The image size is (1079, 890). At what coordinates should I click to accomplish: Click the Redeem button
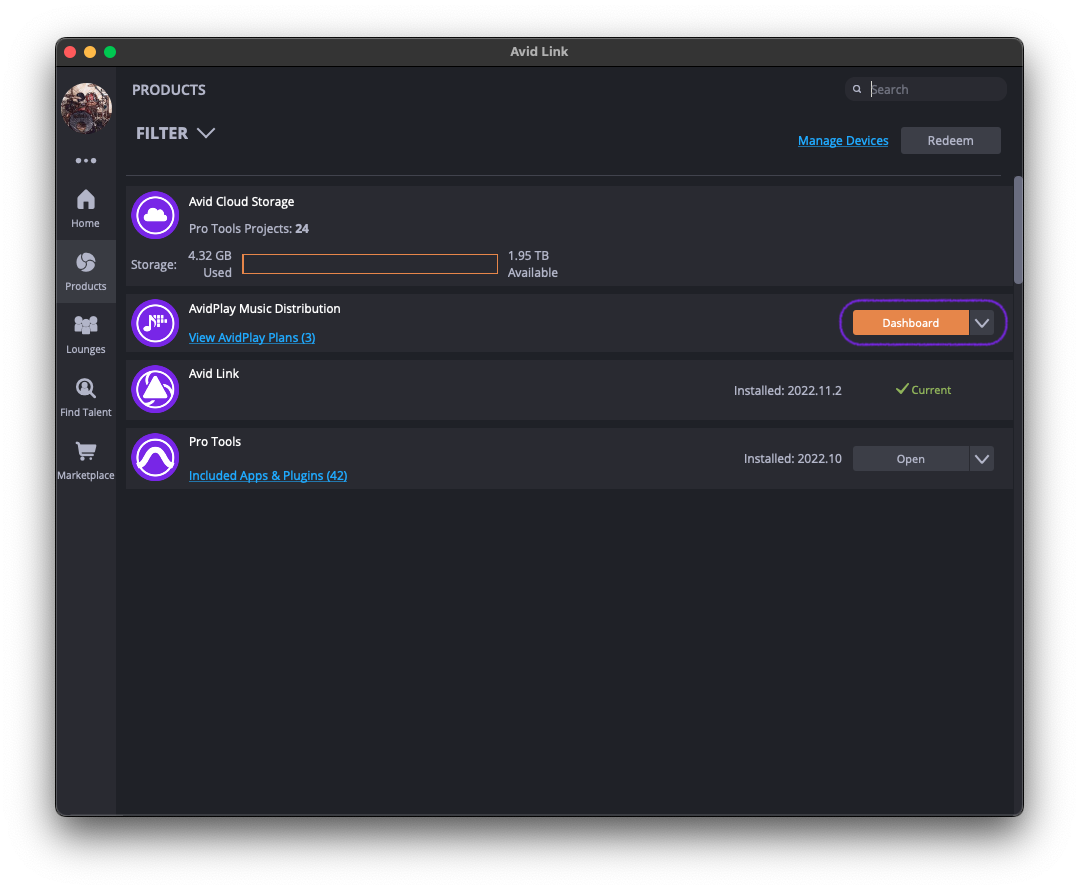[950, 140]
